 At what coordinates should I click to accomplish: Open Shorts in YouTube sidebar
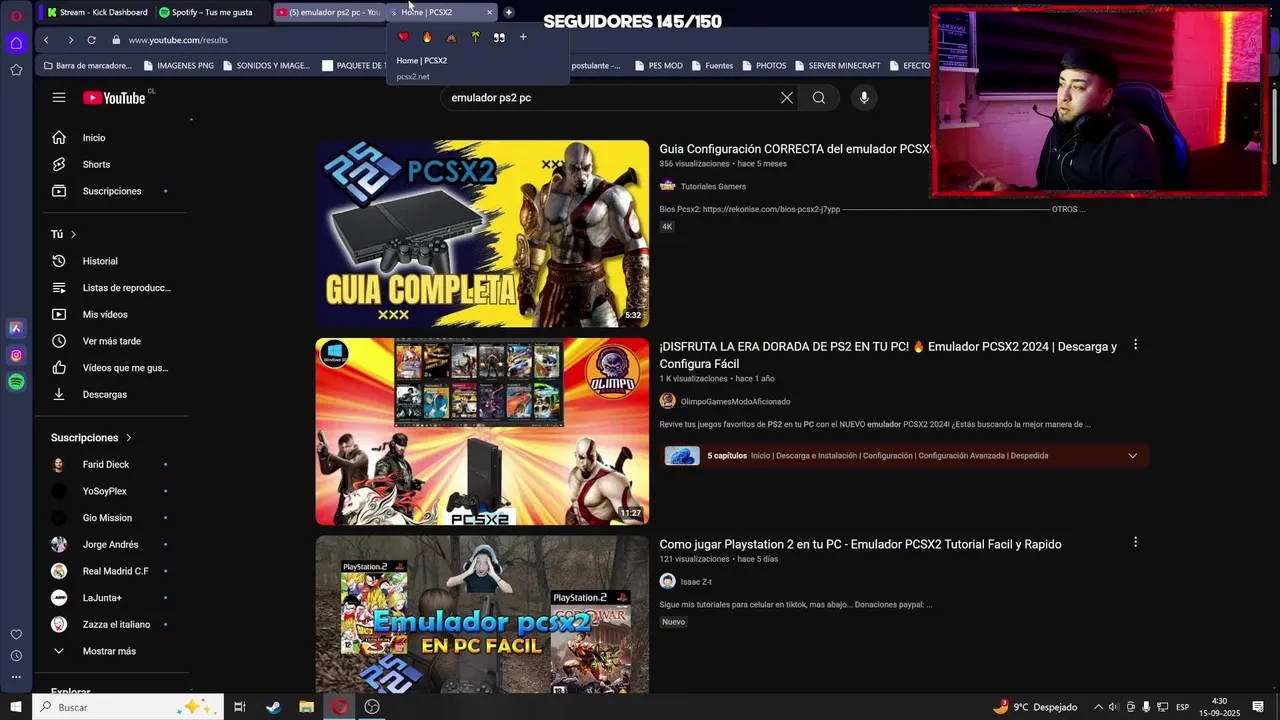112,164
